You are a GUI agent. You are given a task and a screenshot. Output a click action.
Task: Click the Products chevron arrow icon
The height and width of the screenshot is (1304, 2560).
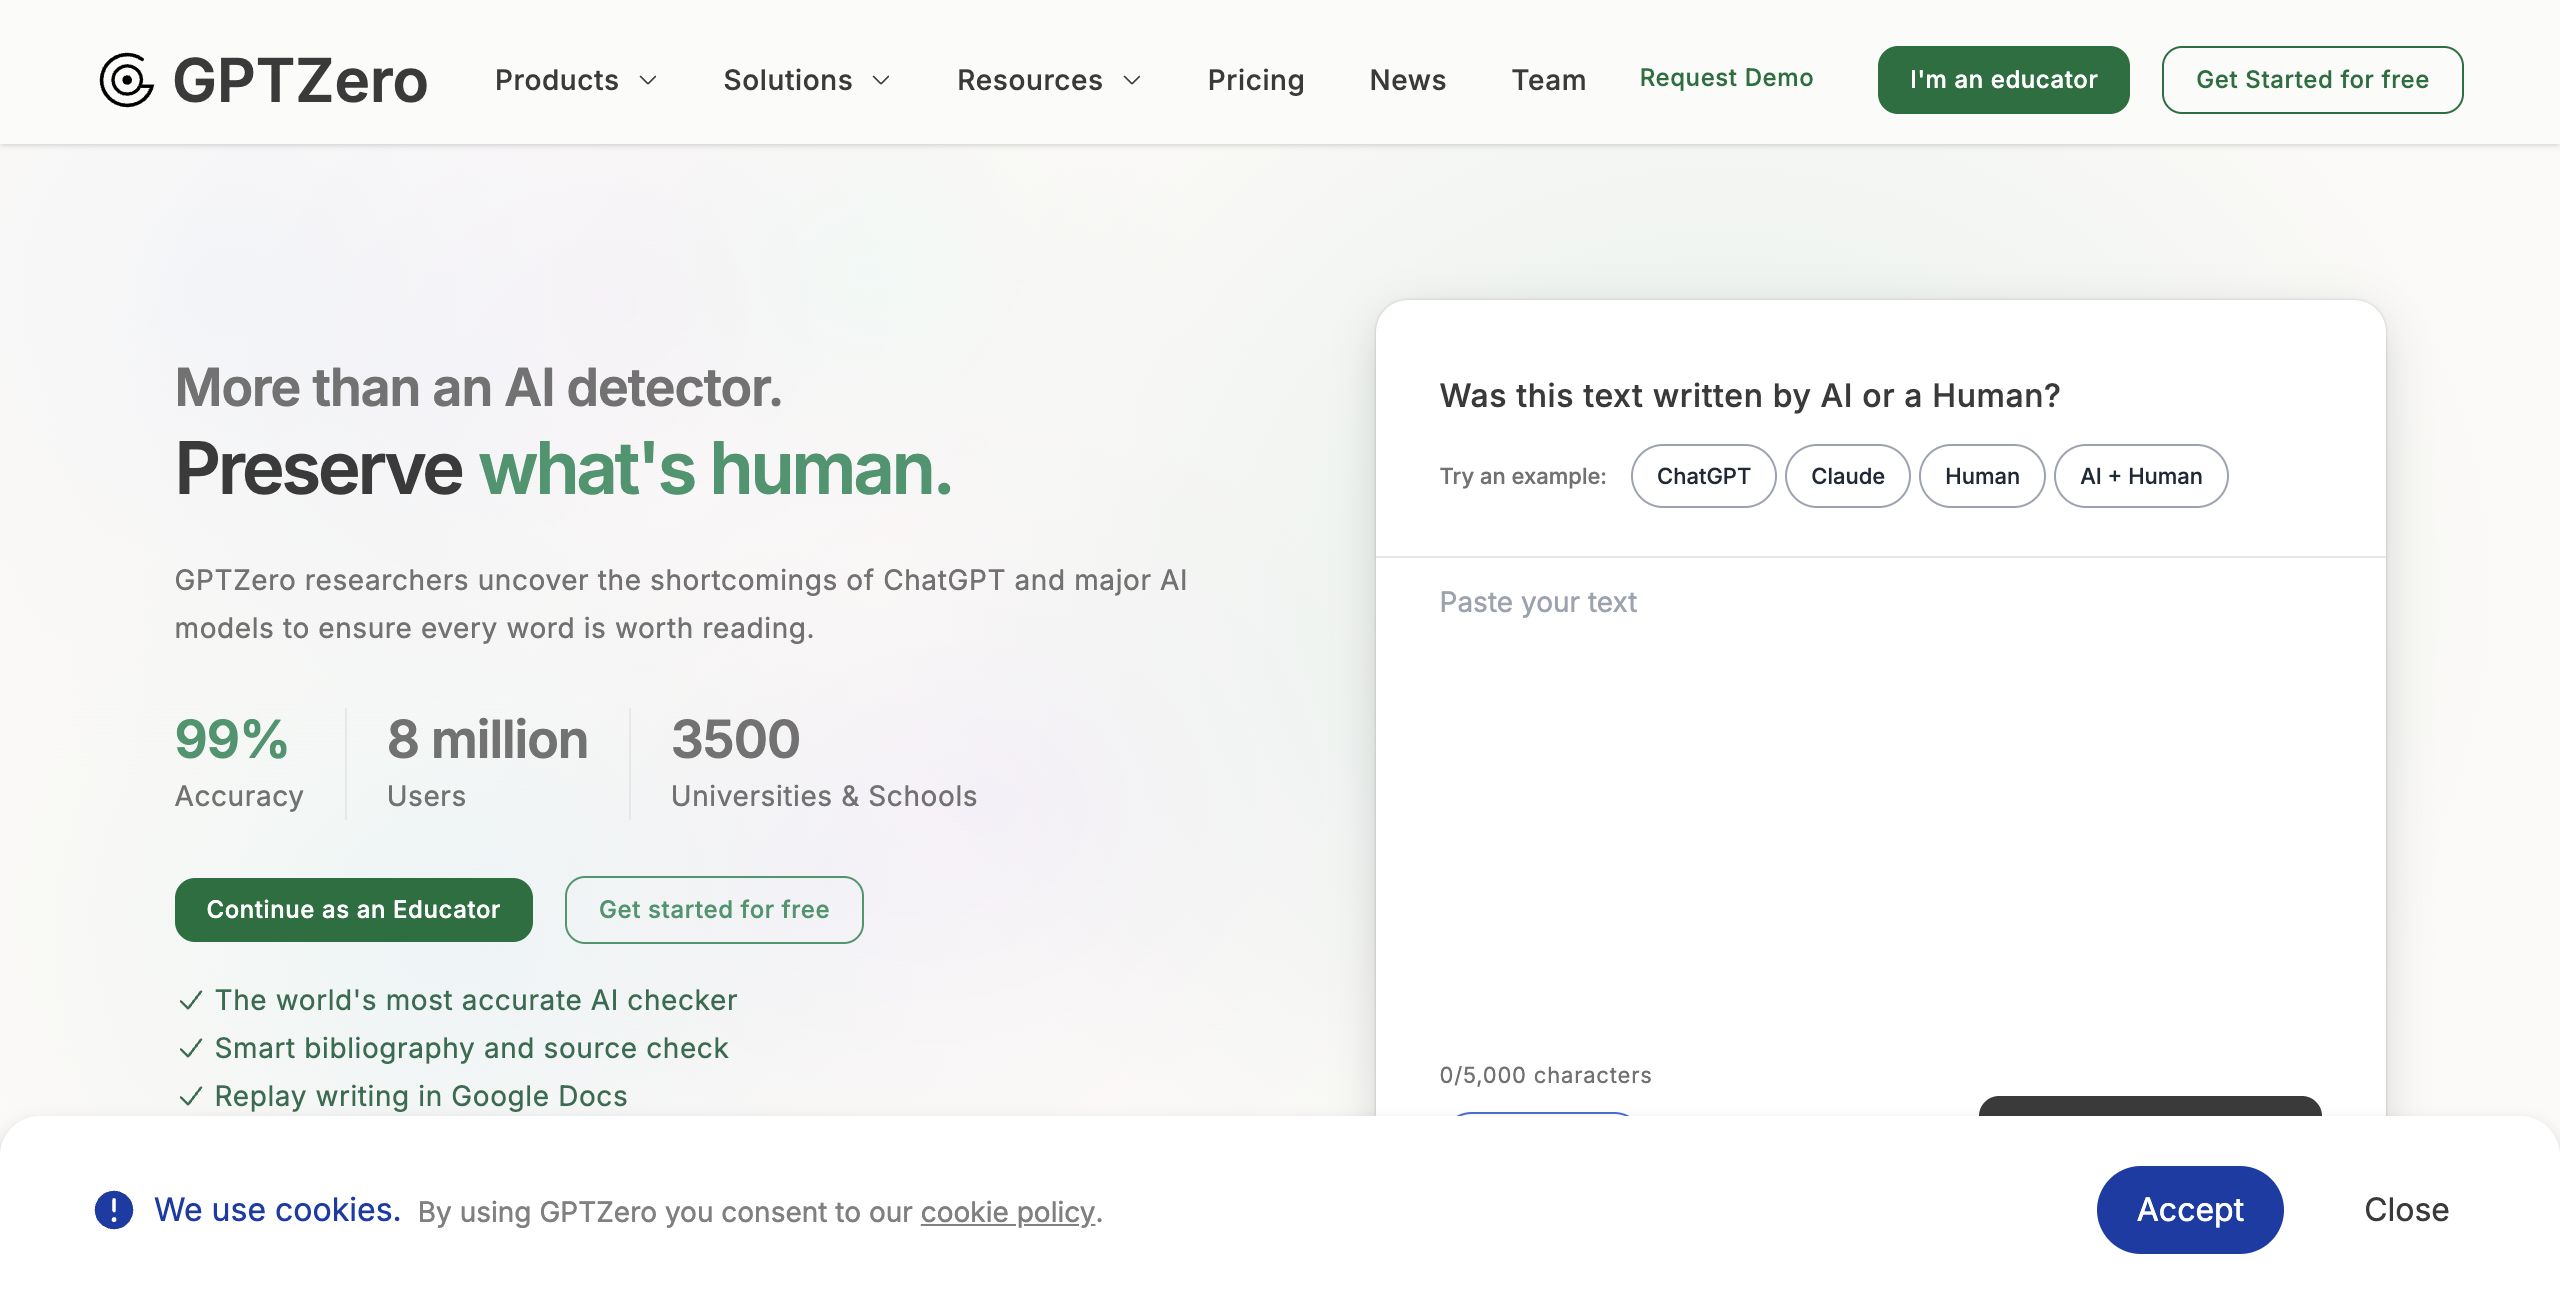point(648,80)
